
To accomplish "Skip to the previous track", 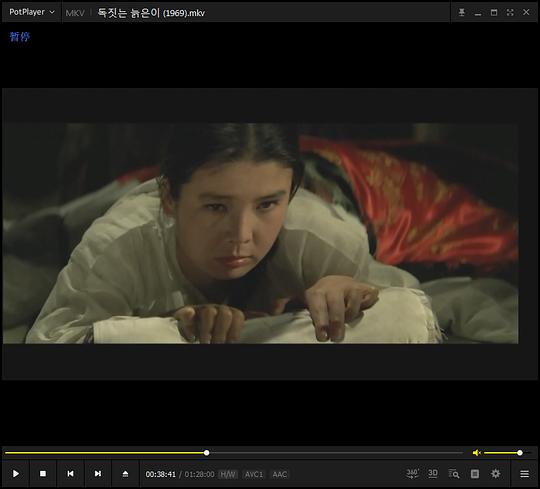I will coord(70,474).
